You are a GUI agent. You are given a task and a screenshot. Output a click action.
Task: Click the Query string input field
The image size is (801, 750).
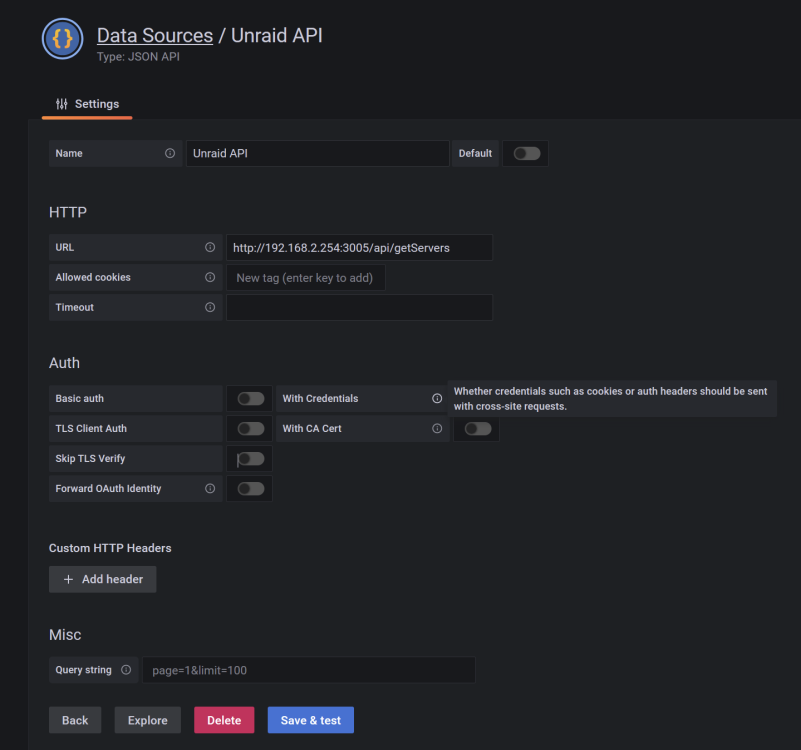309,670
